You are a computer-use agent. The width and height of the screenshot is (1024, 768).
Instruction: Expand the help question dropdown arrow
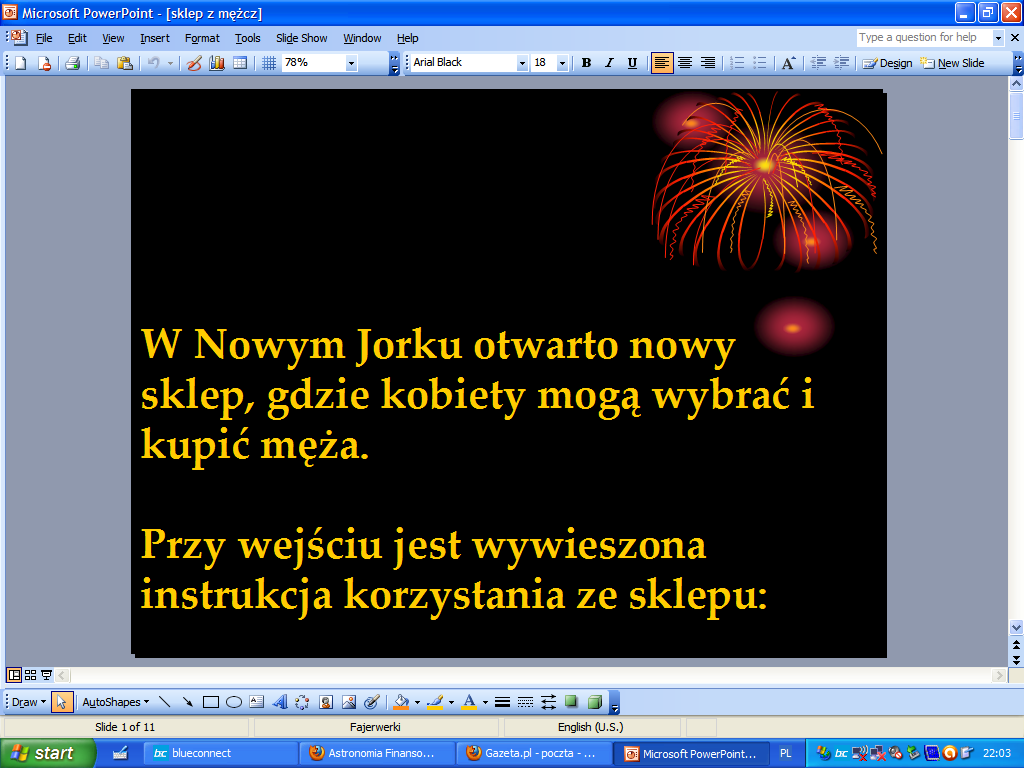[x=998, y=38]
